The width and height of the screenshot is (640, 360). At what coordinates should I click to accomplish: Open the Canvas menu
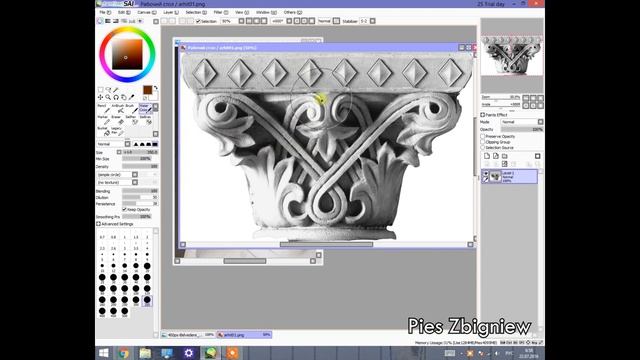147,12
